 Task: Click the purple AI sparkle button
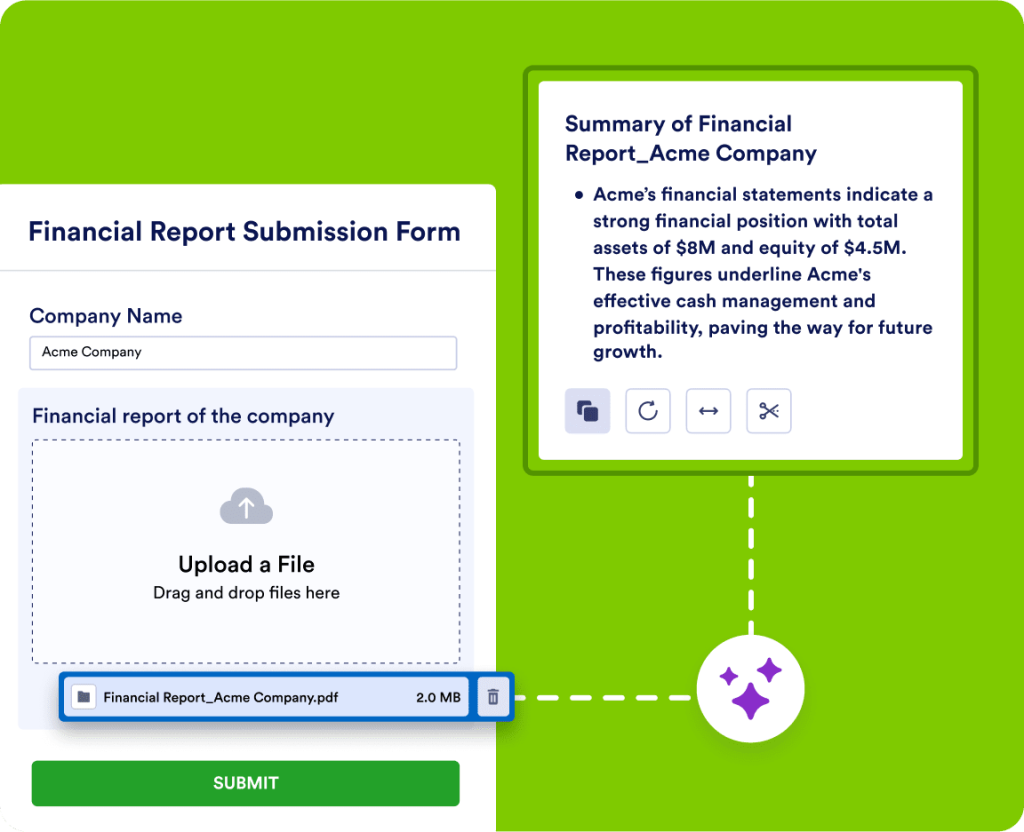pyautogui.click(x=750, y=688)
